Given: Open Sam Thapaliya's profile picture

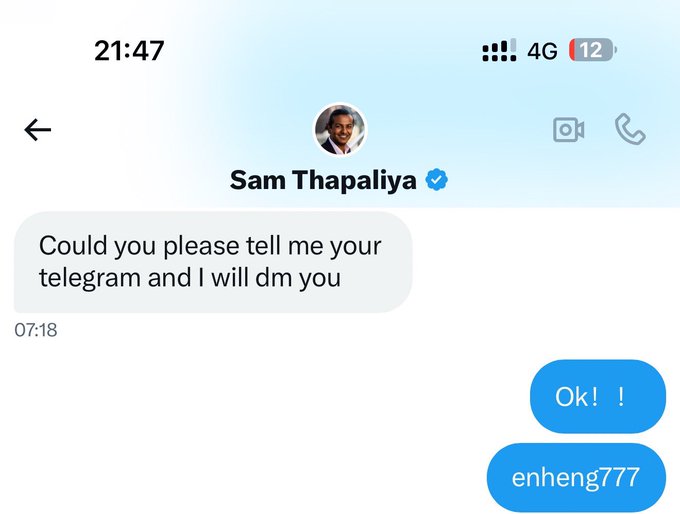Looking at the screenshot, I should point(340,130).
